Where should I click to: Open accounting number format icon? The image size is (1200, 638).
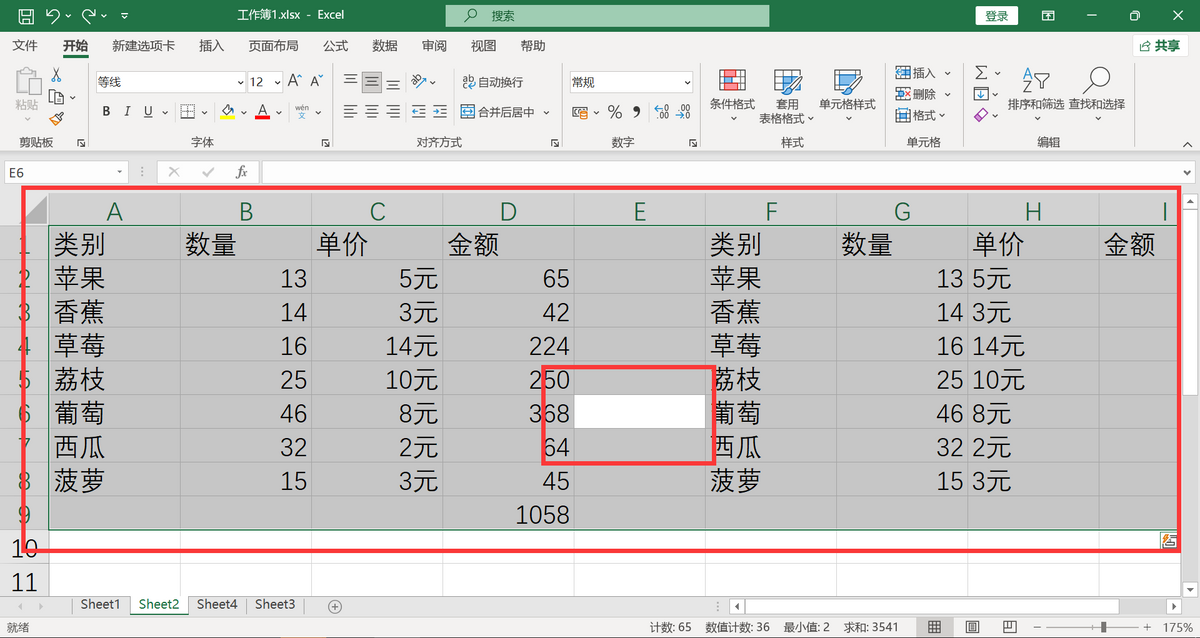point(580,112)
